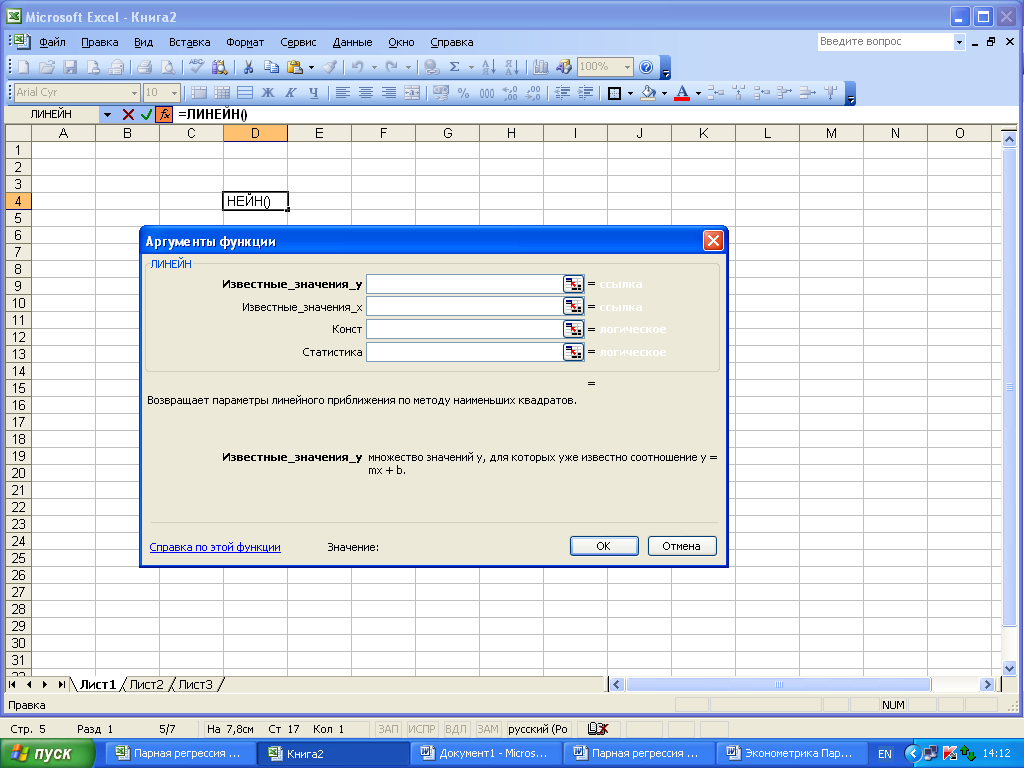
Task: Click the Decrease Indent icon
Action: coord(562,93)
